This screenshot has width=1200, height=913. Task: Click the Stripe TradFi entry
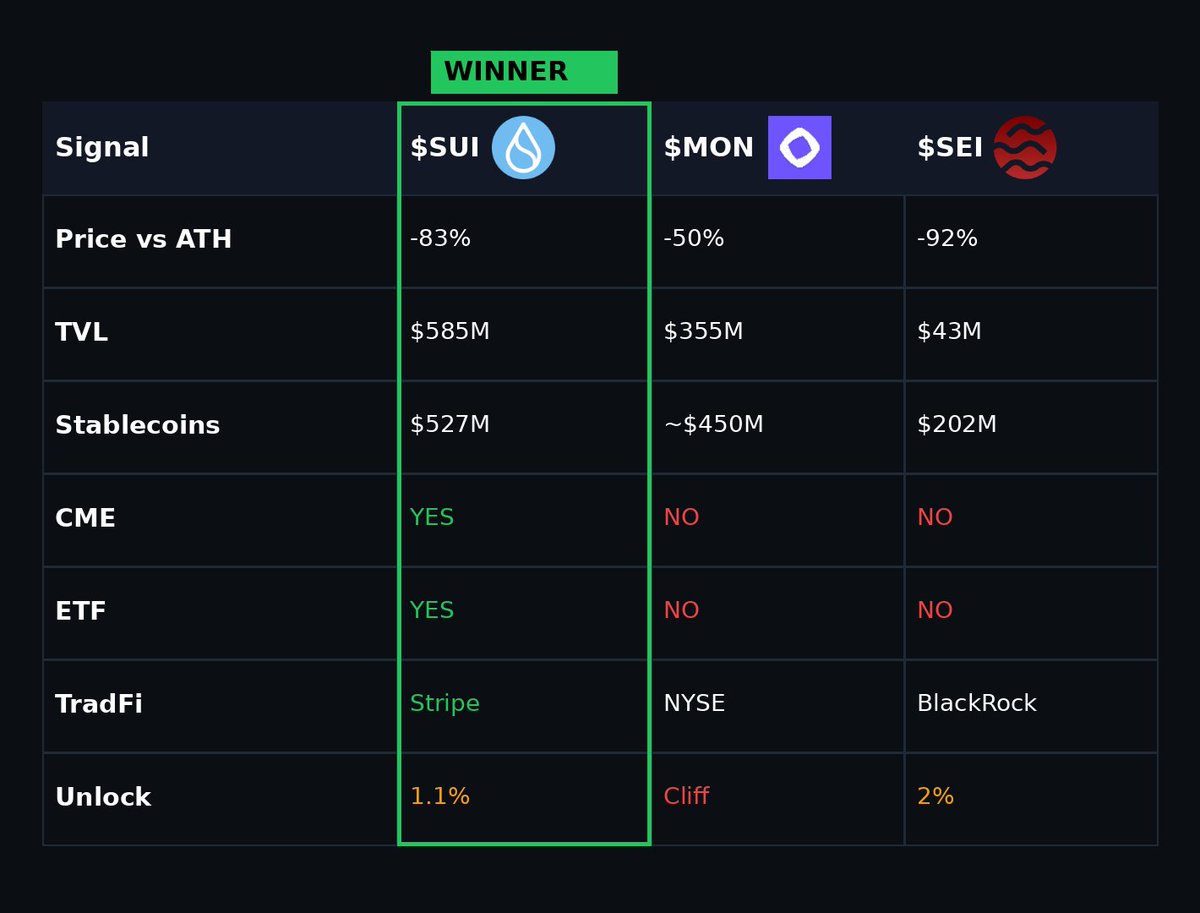pyautogui.click(x=444, y=704)
